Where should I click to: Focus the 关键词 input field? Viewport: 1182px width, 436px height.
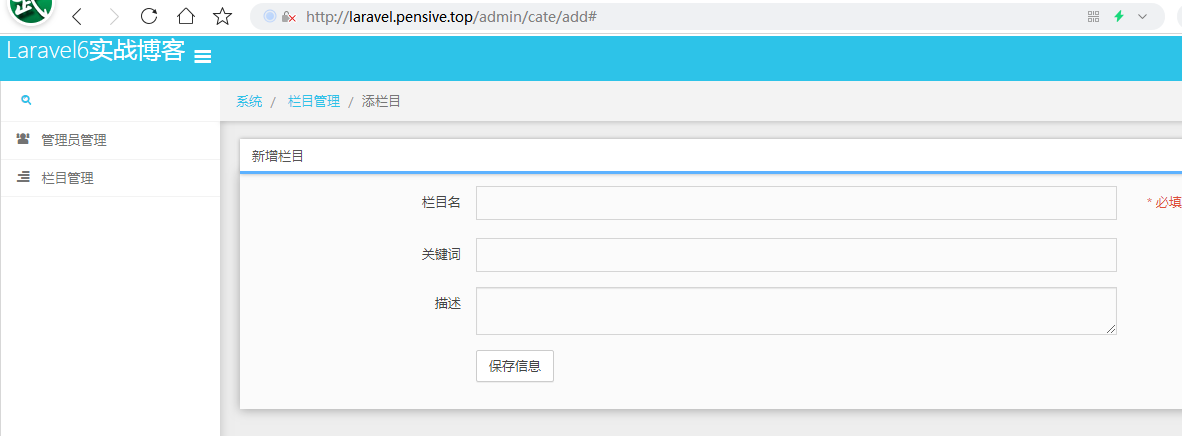(795, 255)
